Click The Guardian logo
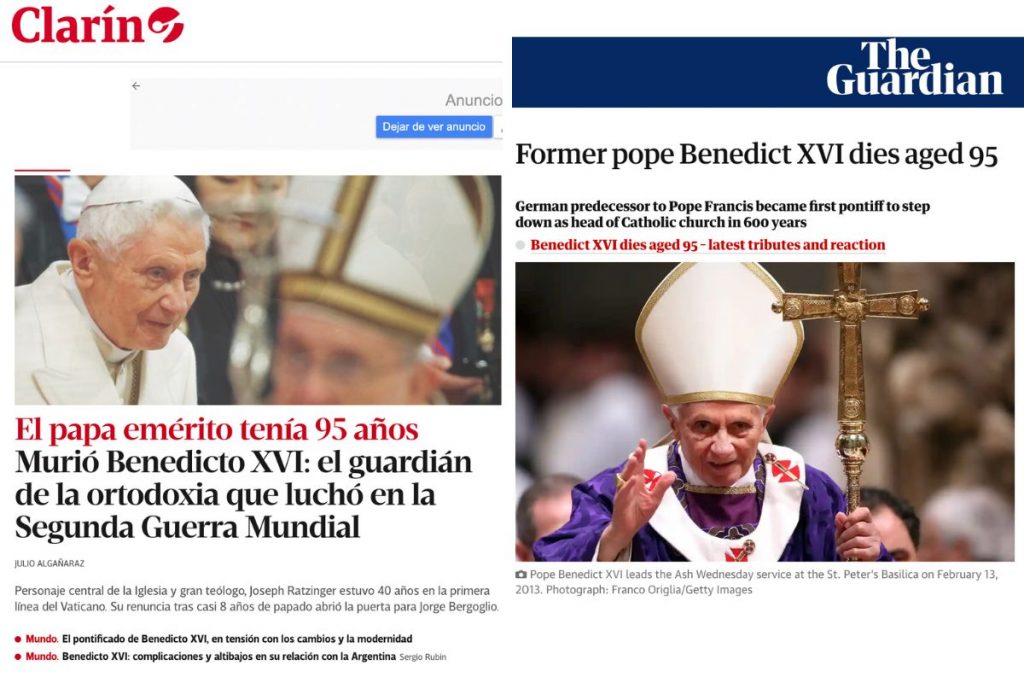 [x=914, y=68]
